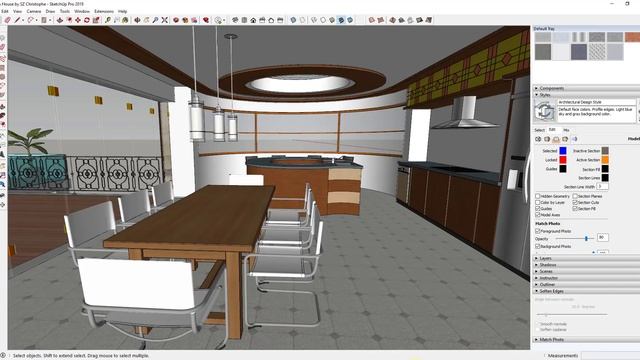Screen dimensions: 640x360
Task: Uncheck the Guides checkbox
Action: coord(538,209)
